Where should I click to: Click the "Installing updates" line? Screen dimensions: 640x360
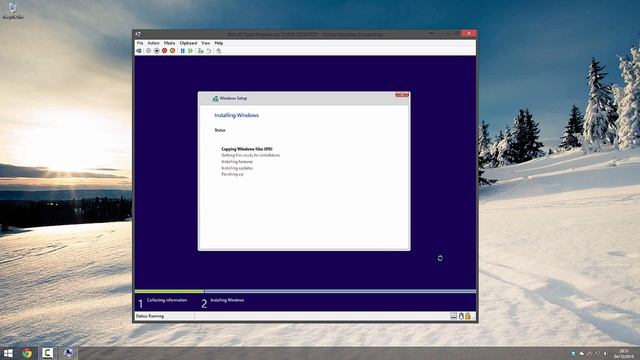click(237, 168)
